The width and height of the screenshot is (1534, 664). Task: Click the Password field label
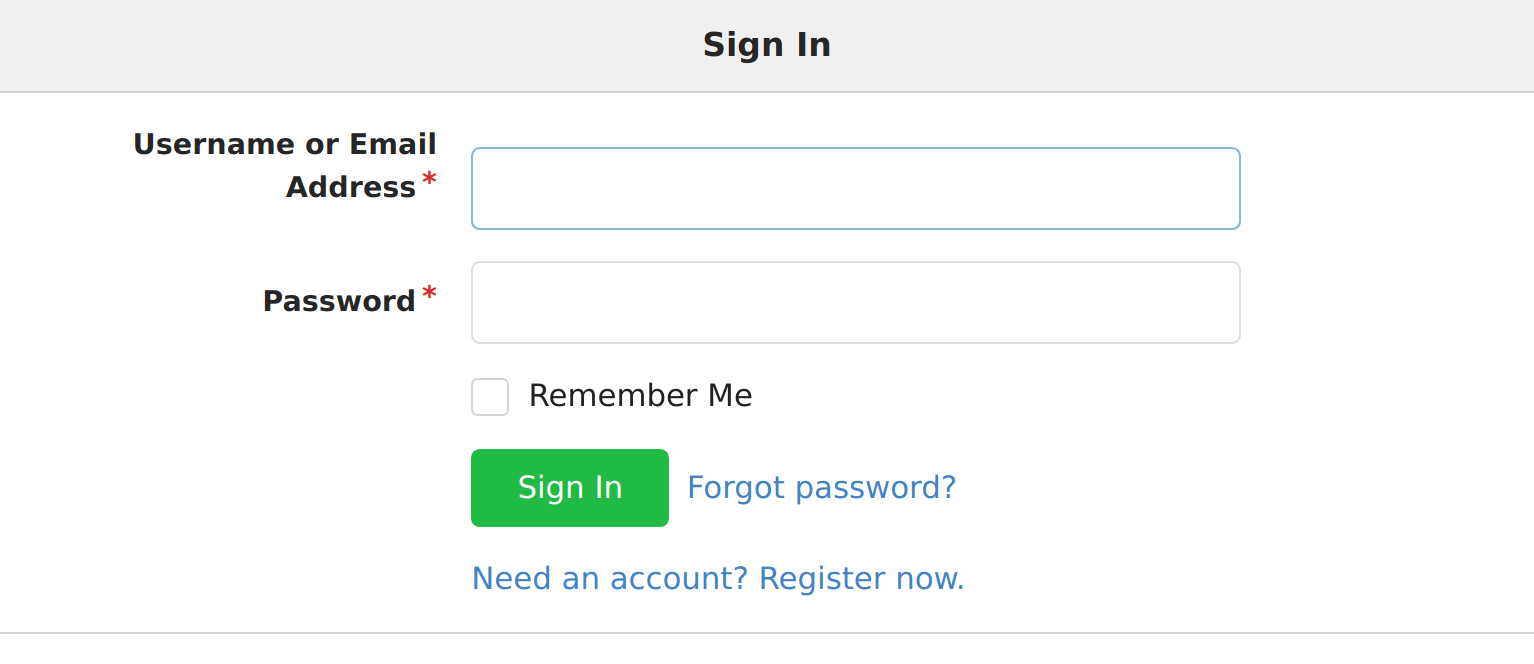coord(339,301)
